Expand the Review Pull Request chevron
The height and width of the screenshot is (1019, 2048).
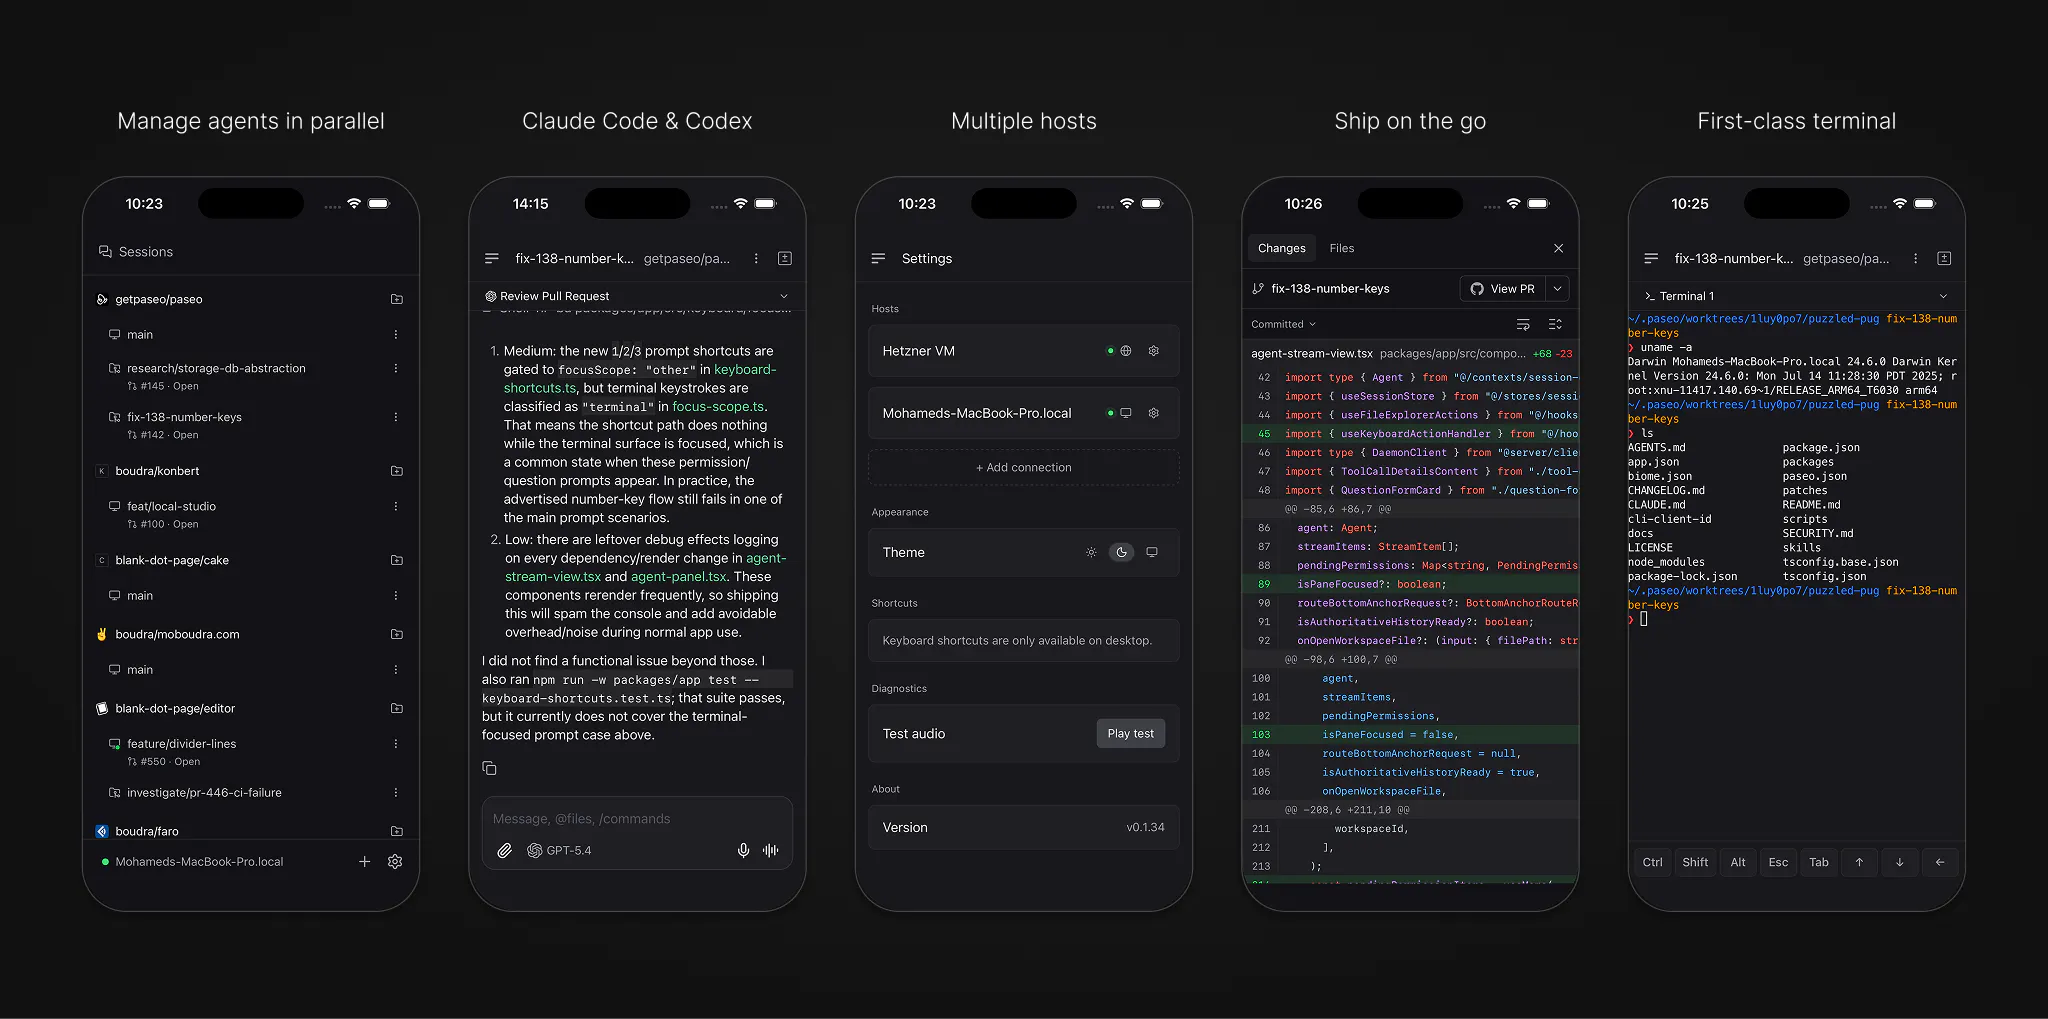[783, 296]
